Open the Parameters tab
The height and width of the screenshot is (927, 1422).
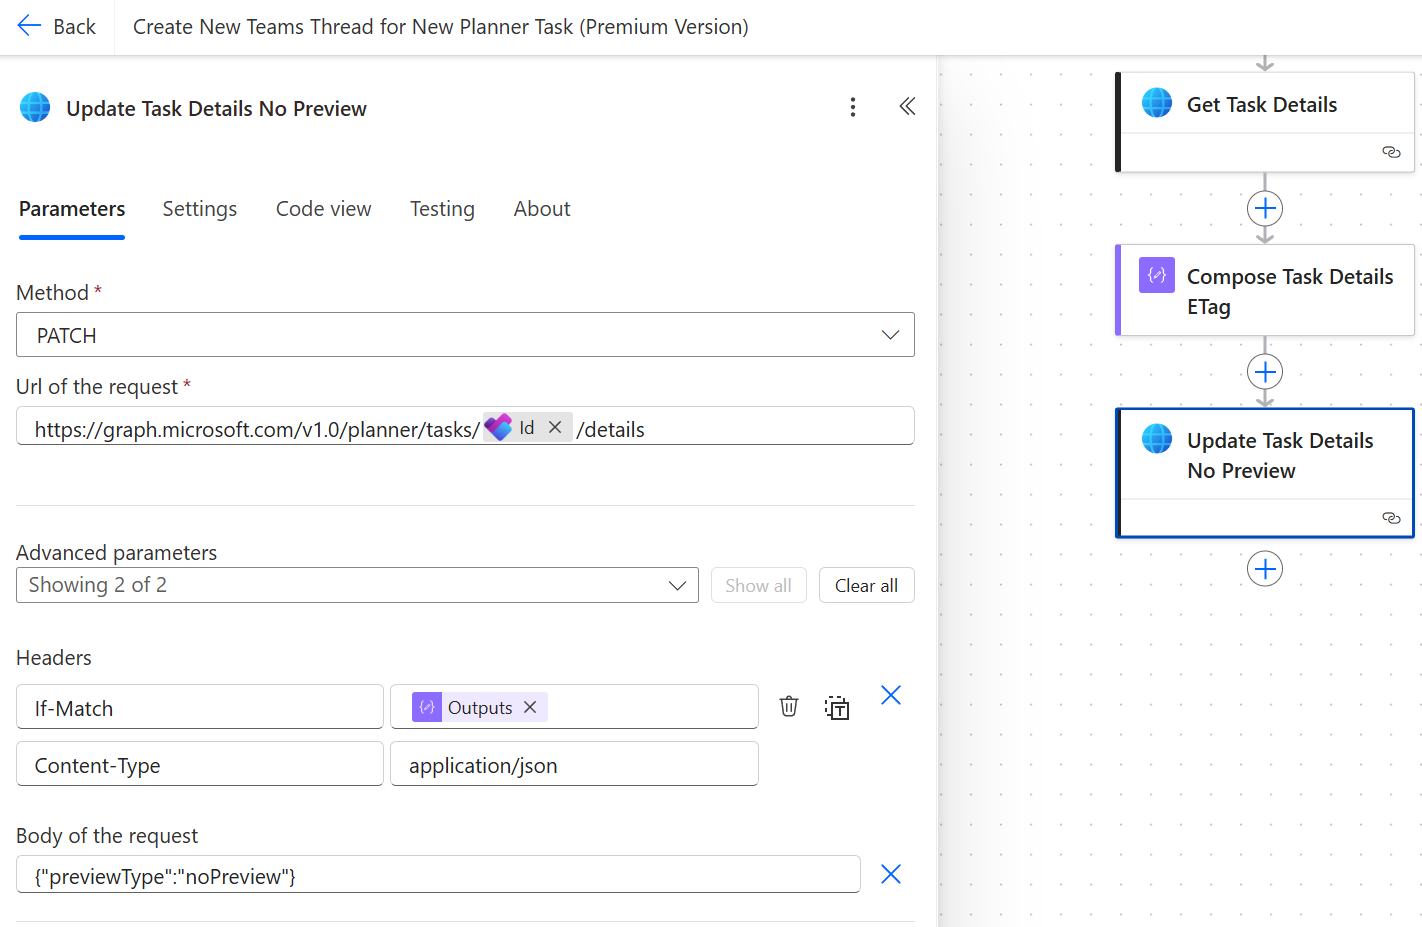pyautogui.click(x=72, y=209)
